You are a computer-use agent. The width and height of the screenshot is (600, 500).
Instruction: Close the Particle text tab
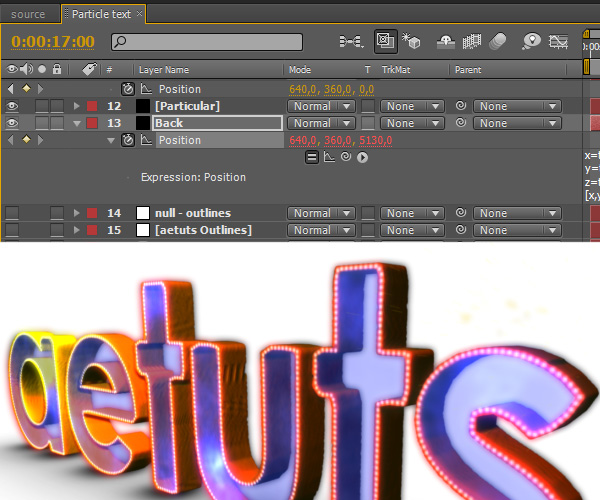140,13
